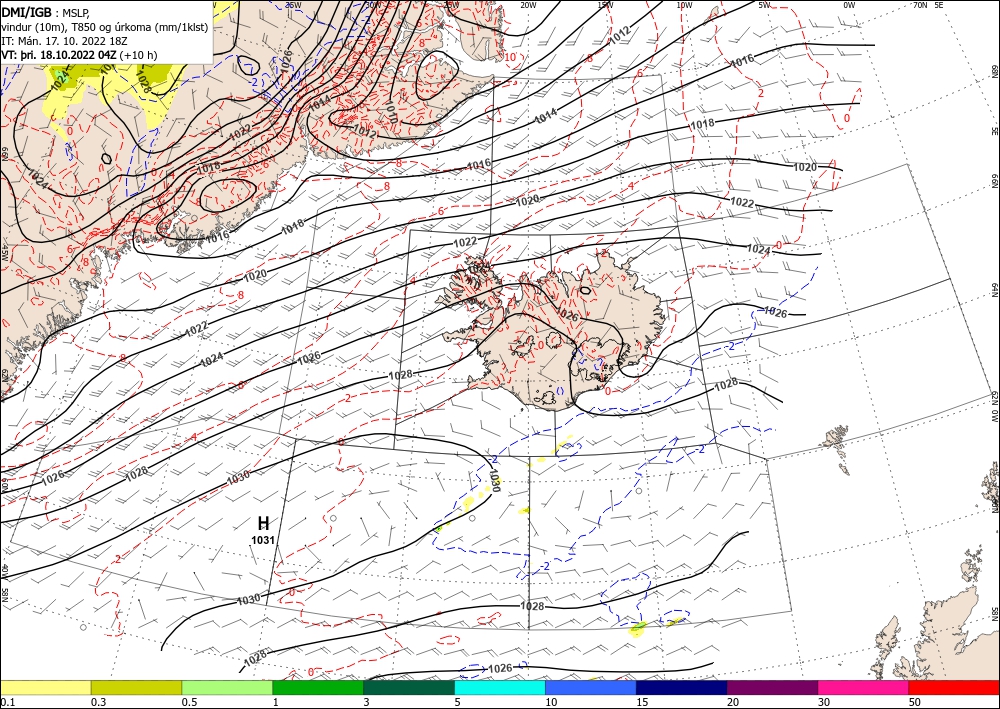Click the 1010 isobar label
The width and height of the screenshot is (1000, 709).
(x=391, y=112)
